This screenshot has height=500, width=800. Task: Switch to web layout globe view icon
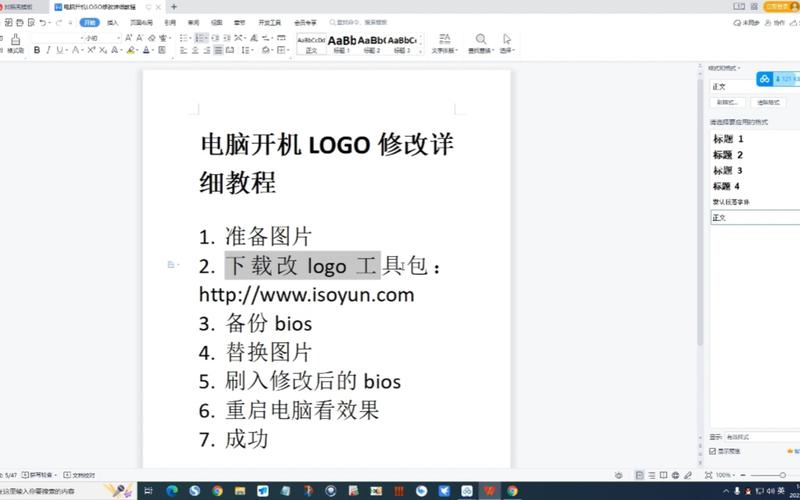coord(676,475)
